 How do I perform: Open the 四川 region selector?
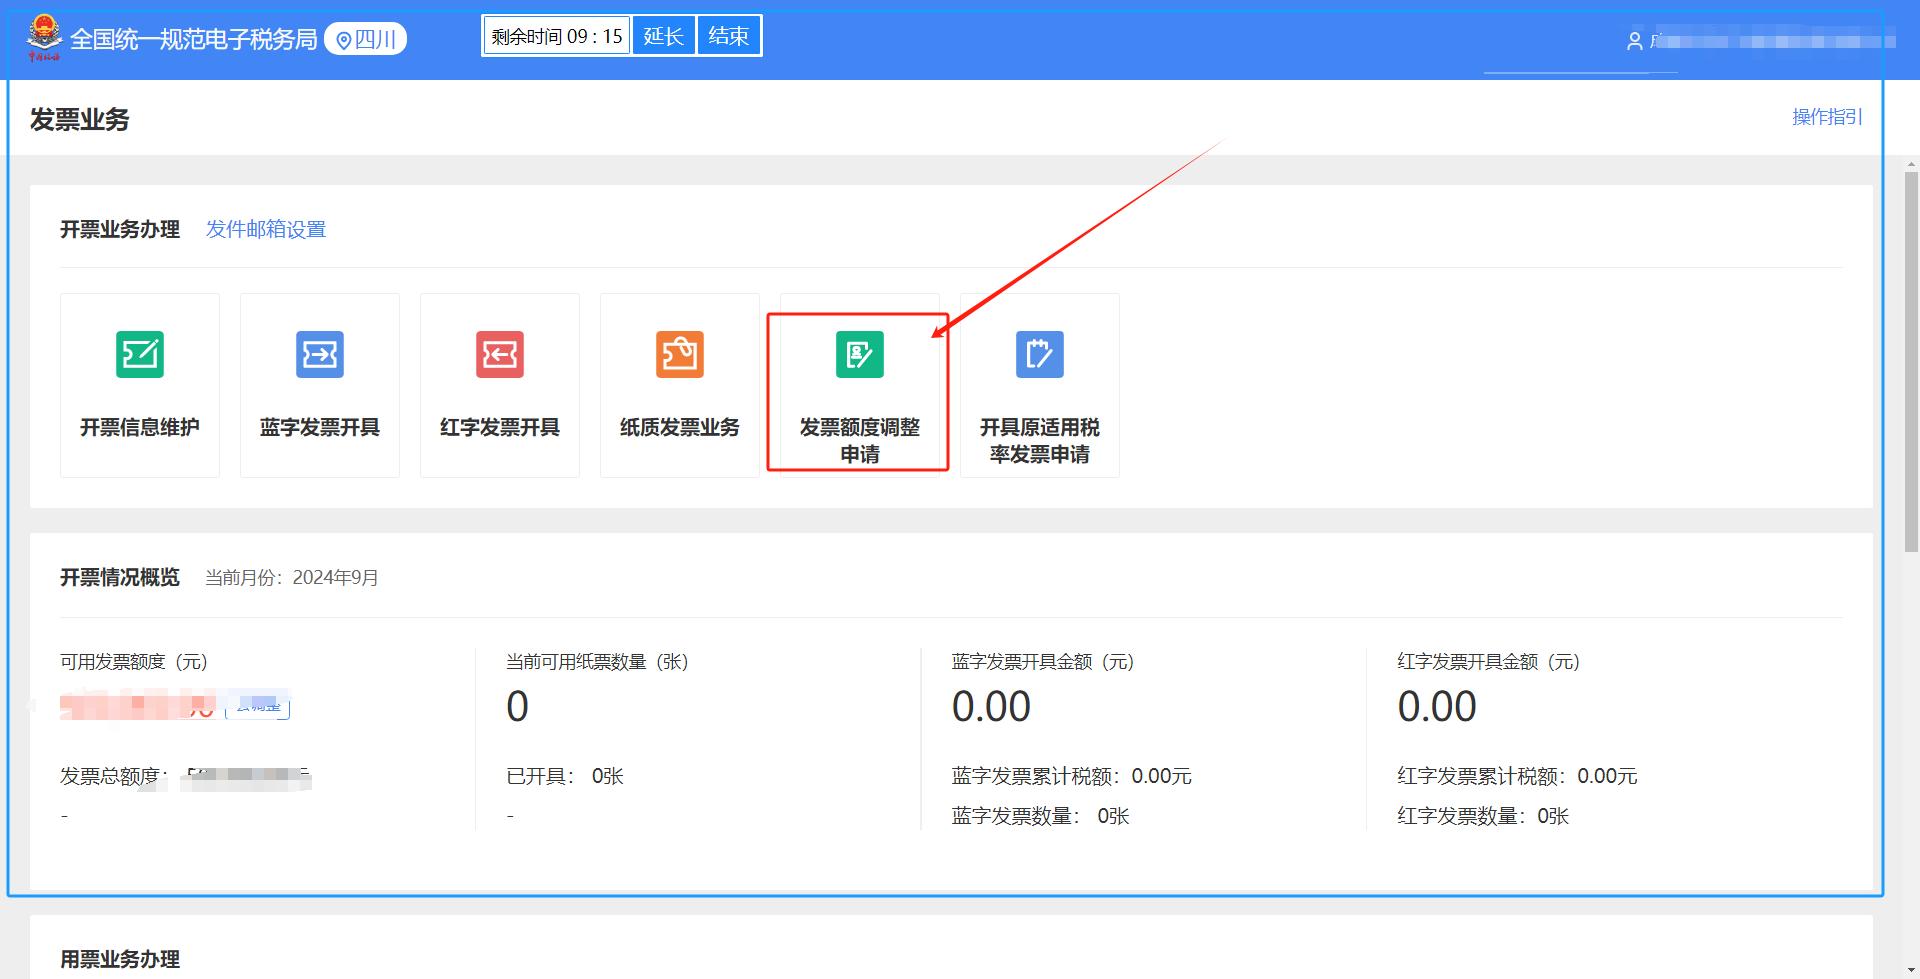(366, 39)
